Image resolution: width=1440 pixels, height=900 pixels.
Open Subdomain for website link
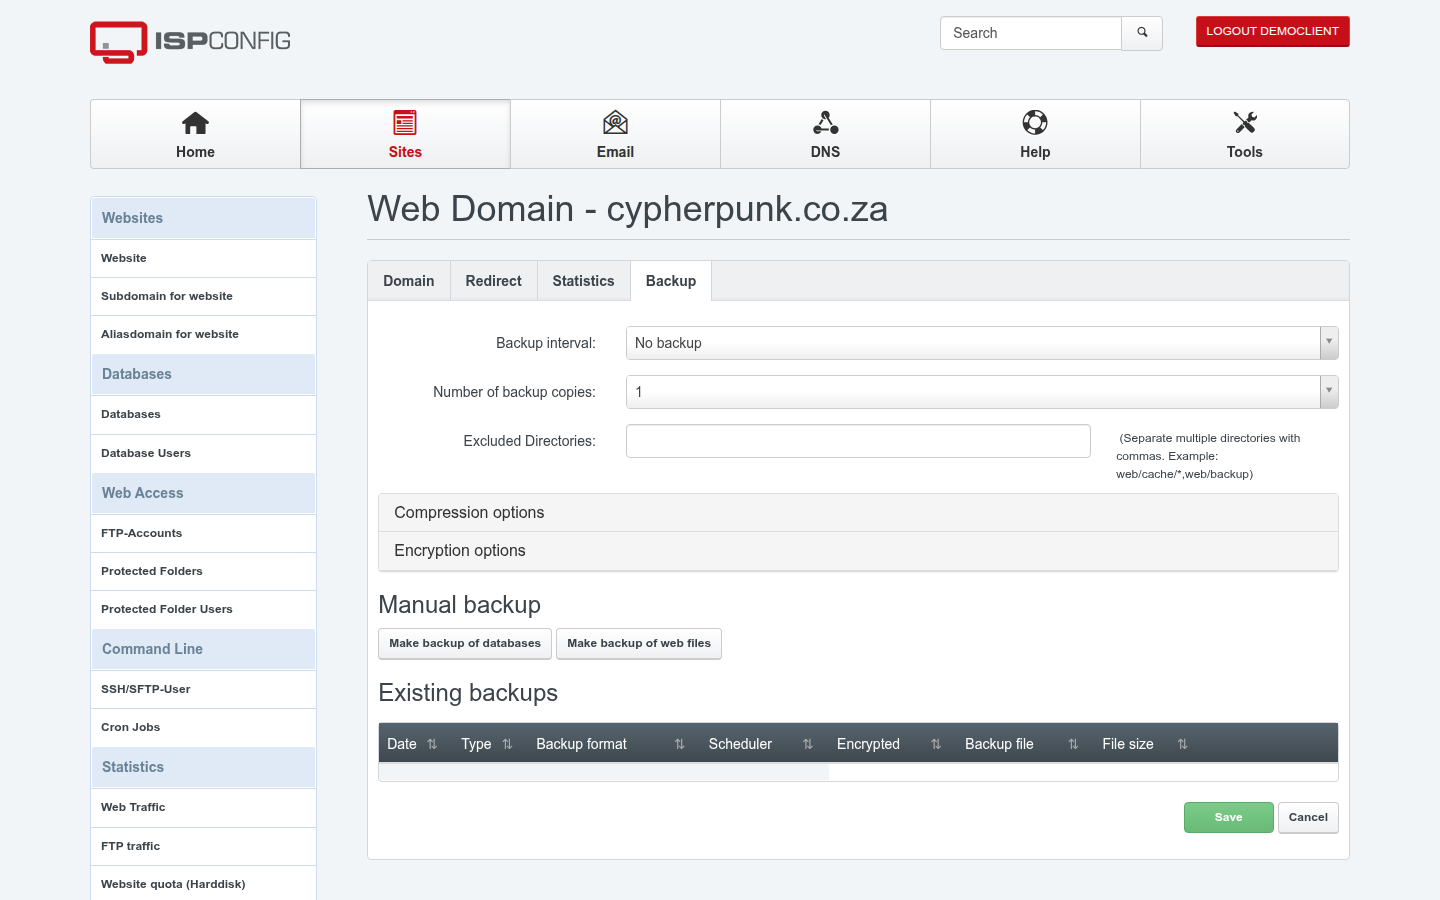(204, 297)
